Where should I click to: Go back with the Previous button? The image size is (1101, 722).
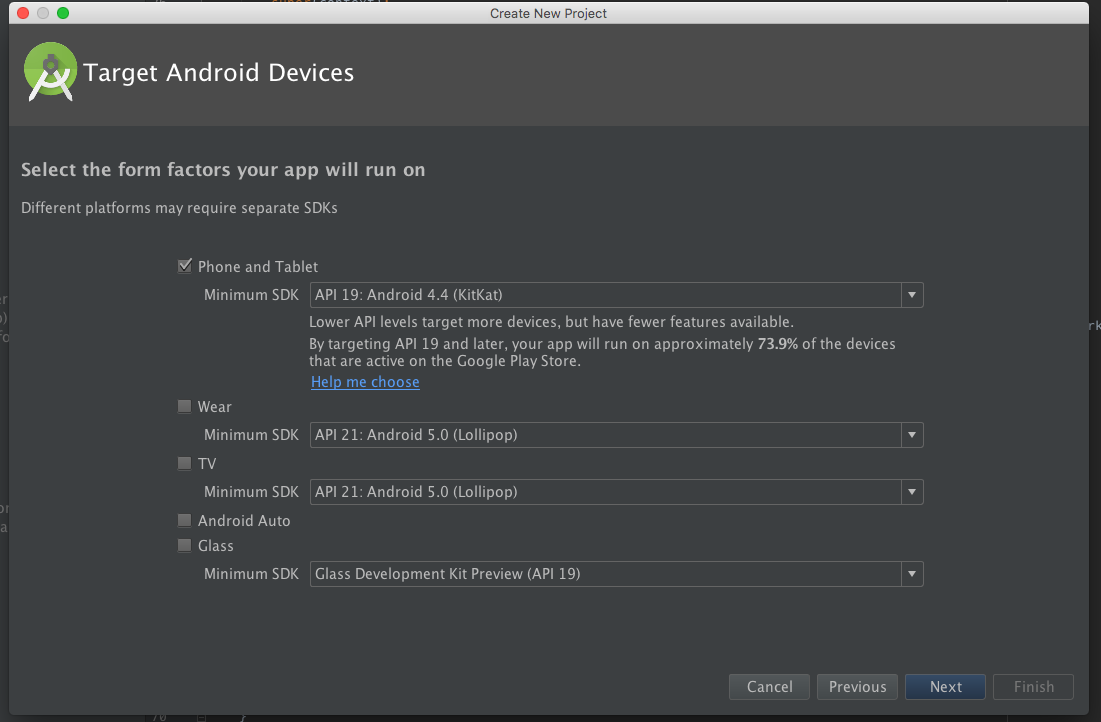[x=857, y=687]
